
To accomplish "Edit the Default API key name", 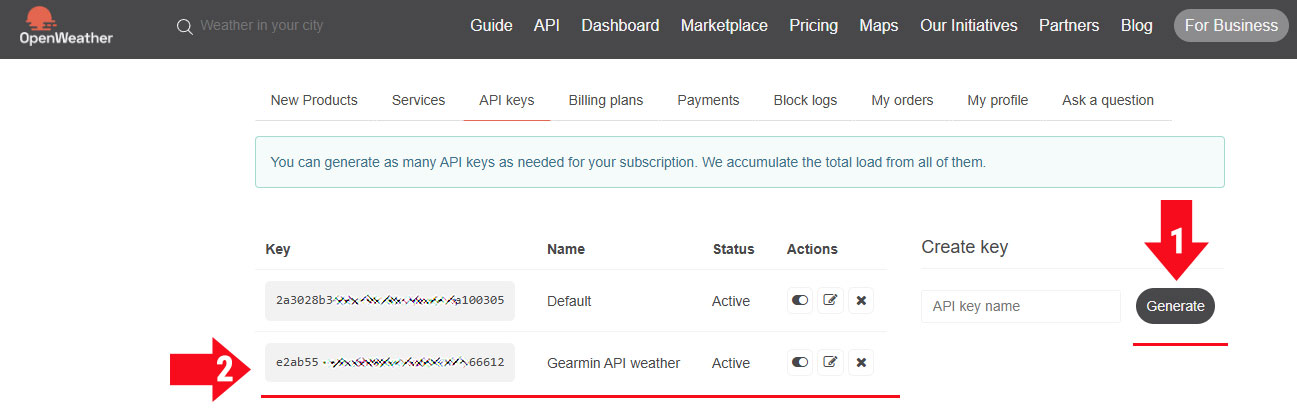I will tap(830, 301).
